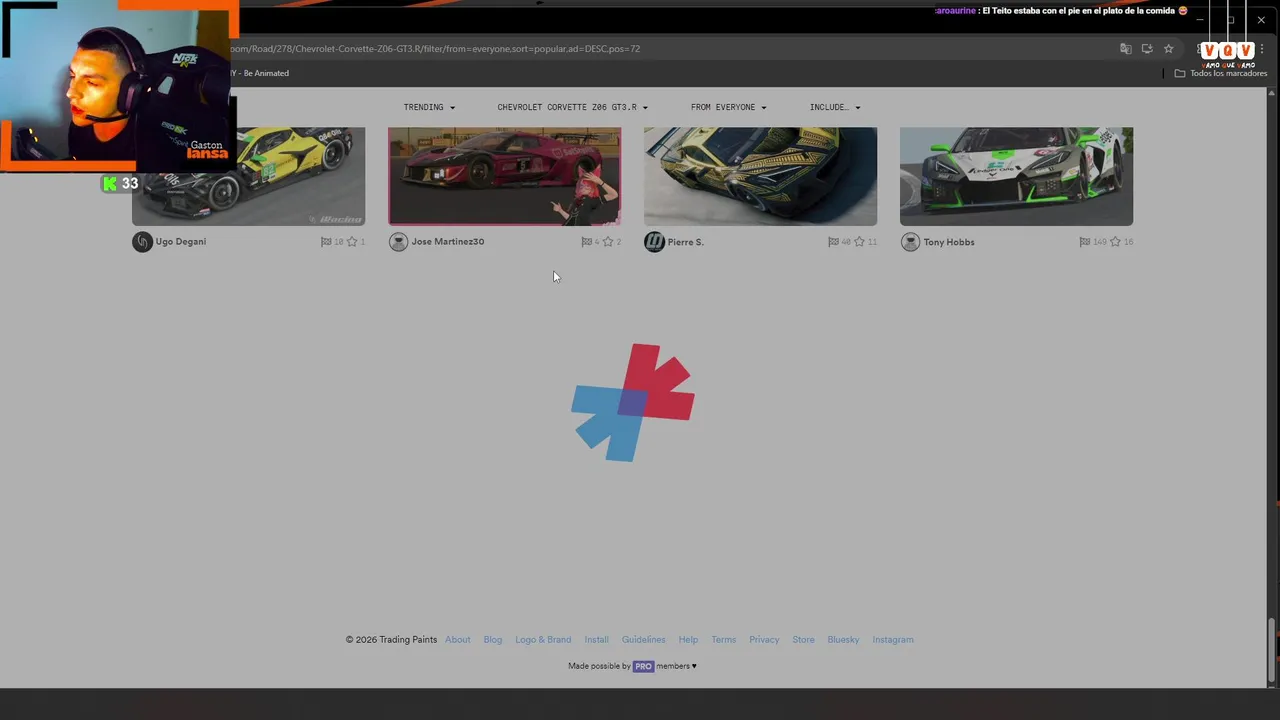Open the From Everyone filter dropdown

pos(728,107)
